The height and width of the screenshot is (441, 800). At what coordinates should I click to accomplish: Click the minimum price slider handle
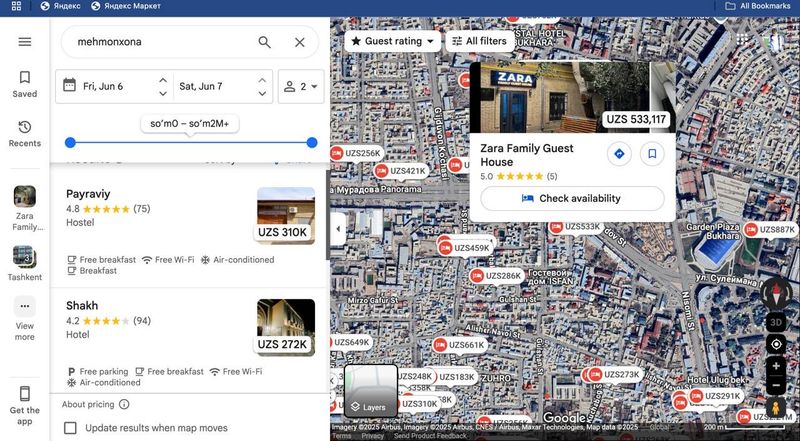pos(70,142)
